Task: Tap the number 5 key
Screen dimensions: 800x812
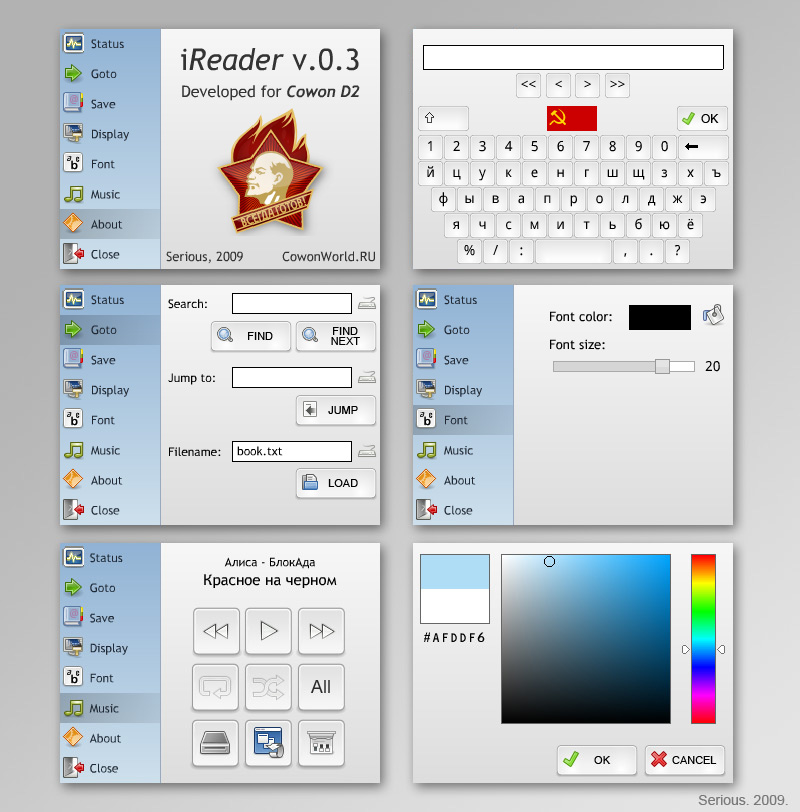Action: (534, 147)
